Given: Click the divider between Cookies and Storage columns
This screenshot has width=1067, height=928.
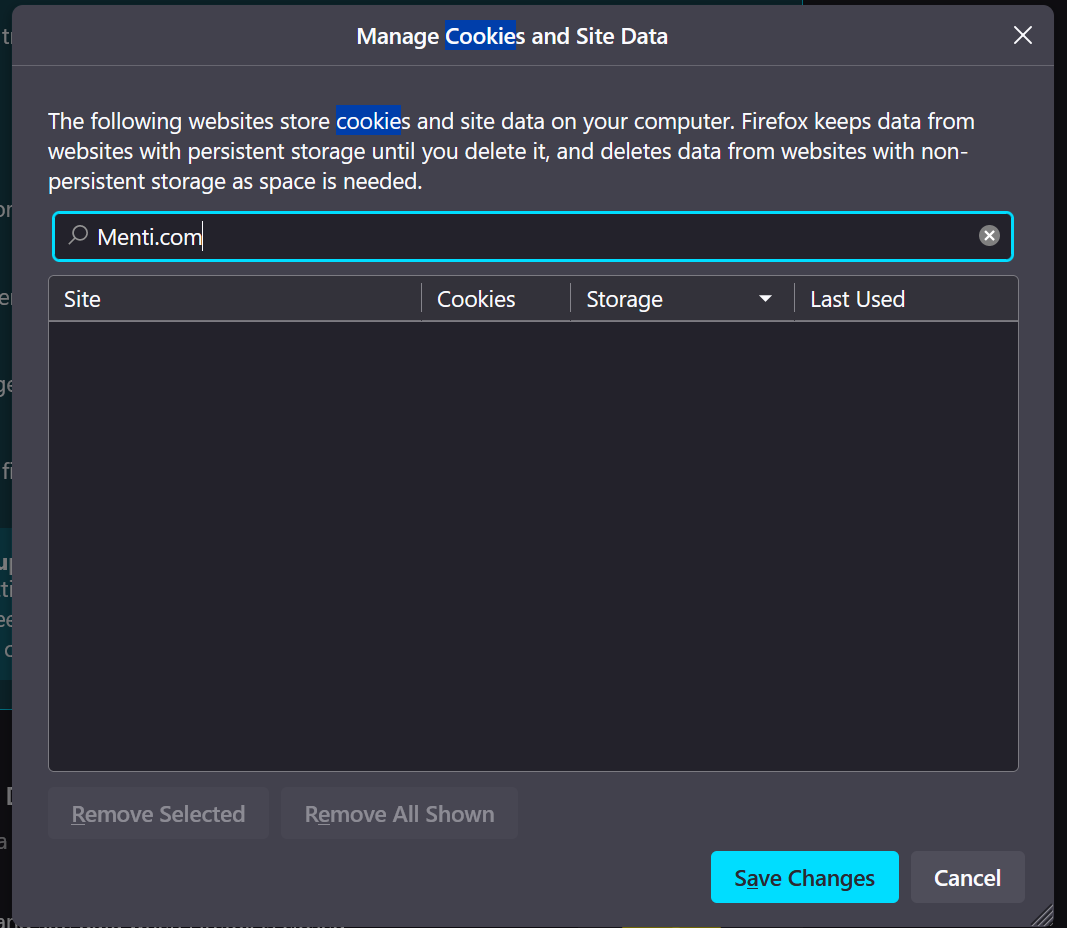Looking at the screenshot, I should (x=571, y=298).
